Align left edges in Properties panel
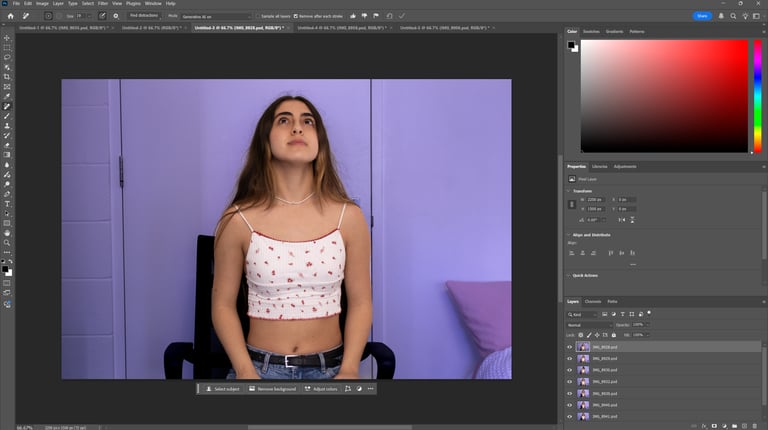Viewport: 768px width, 430px height. [x=572, y=253]
